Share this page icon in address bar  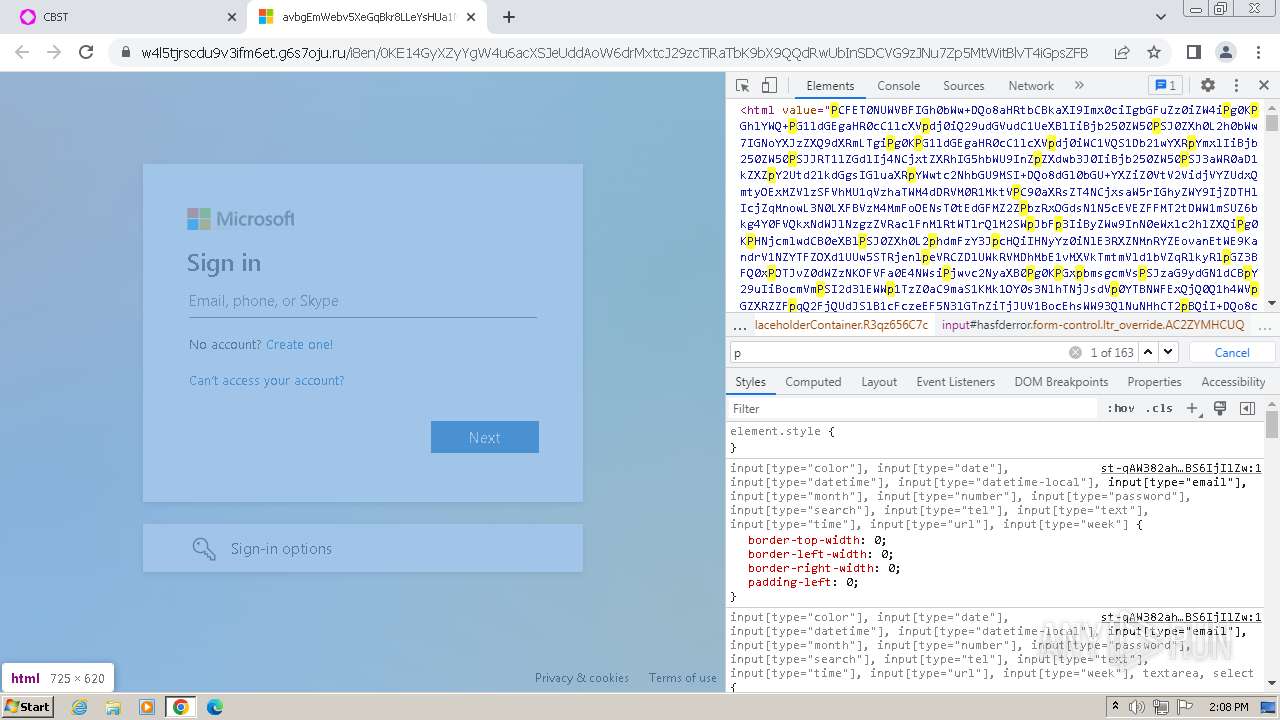(1122, 52)
